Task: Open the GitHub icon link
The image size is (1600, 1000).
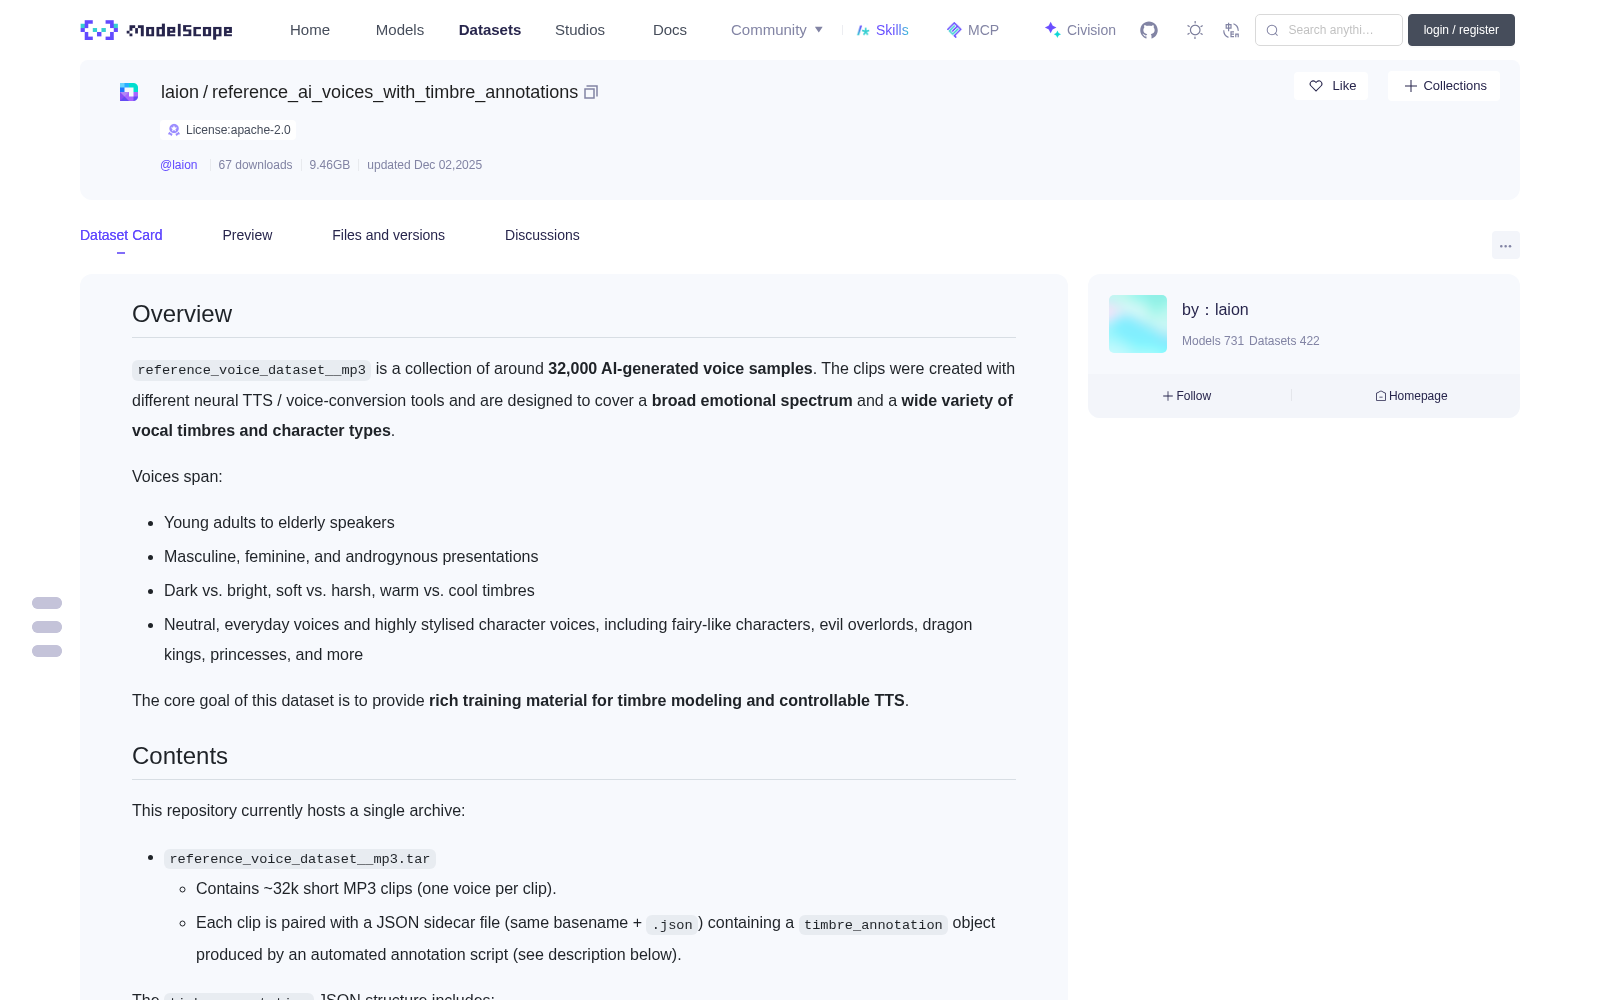Action: tap(1149, 30)
